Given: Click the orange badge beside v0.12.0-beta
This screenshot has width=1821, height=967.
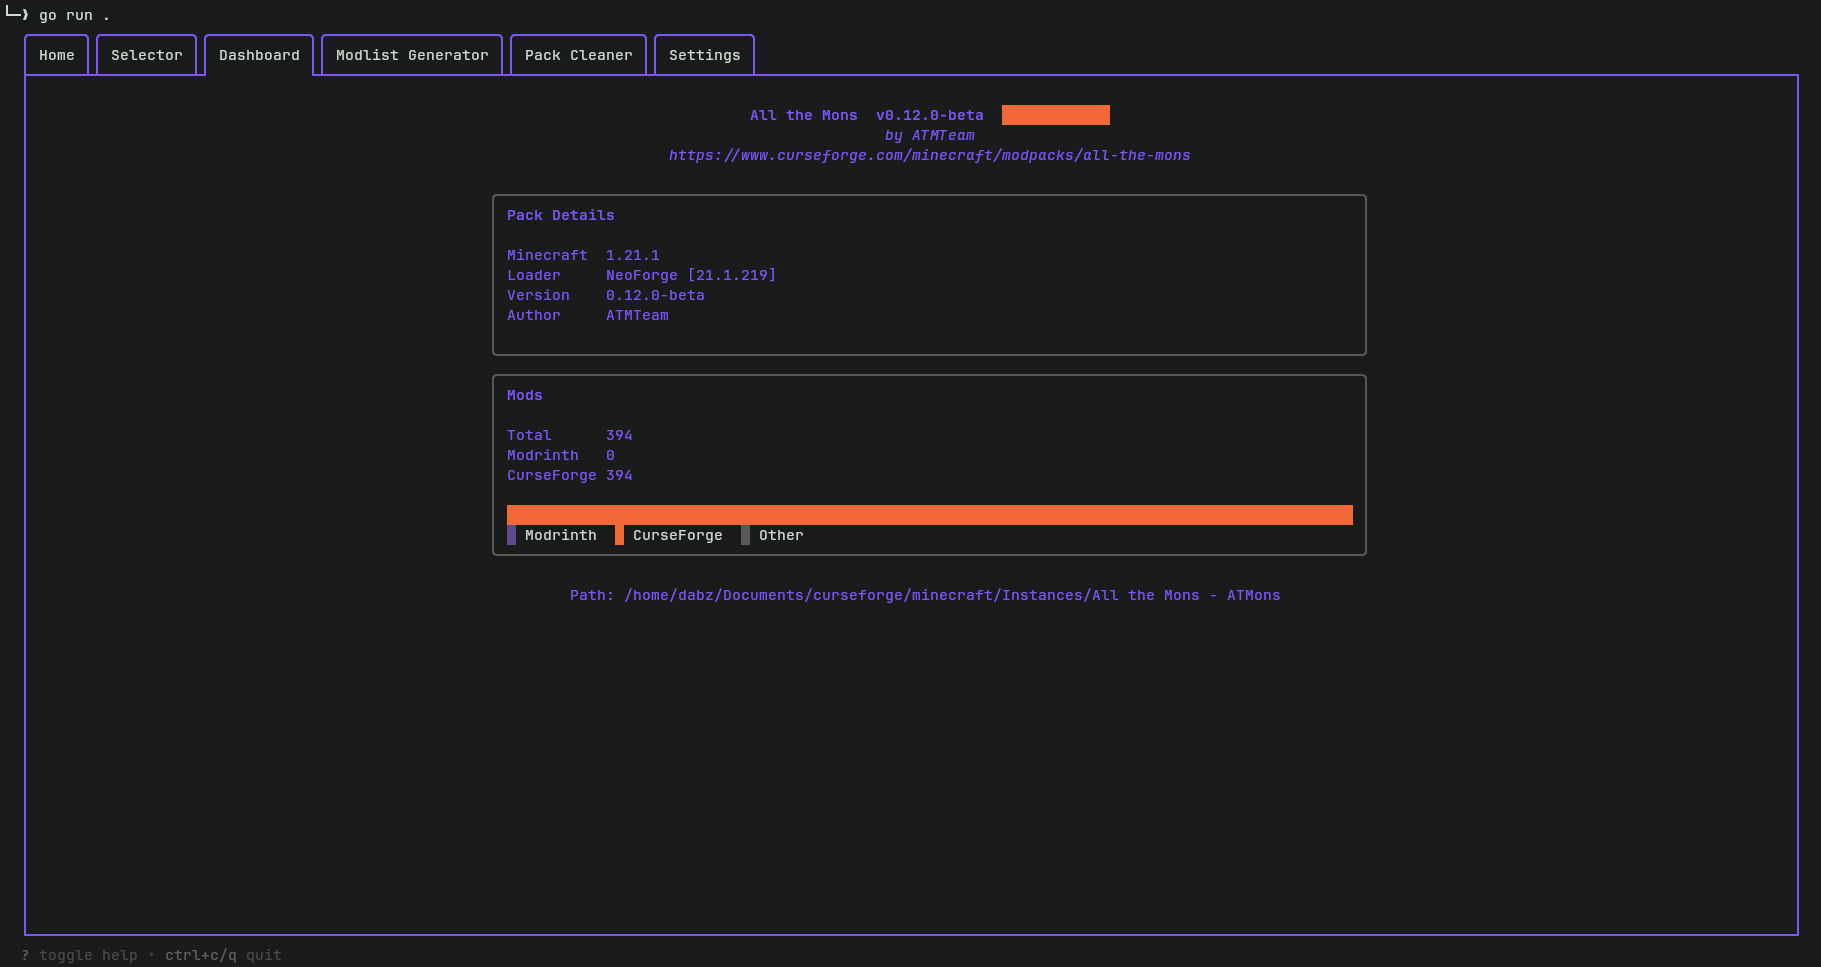Looking at the screenshot, I should pos(1056,115).
